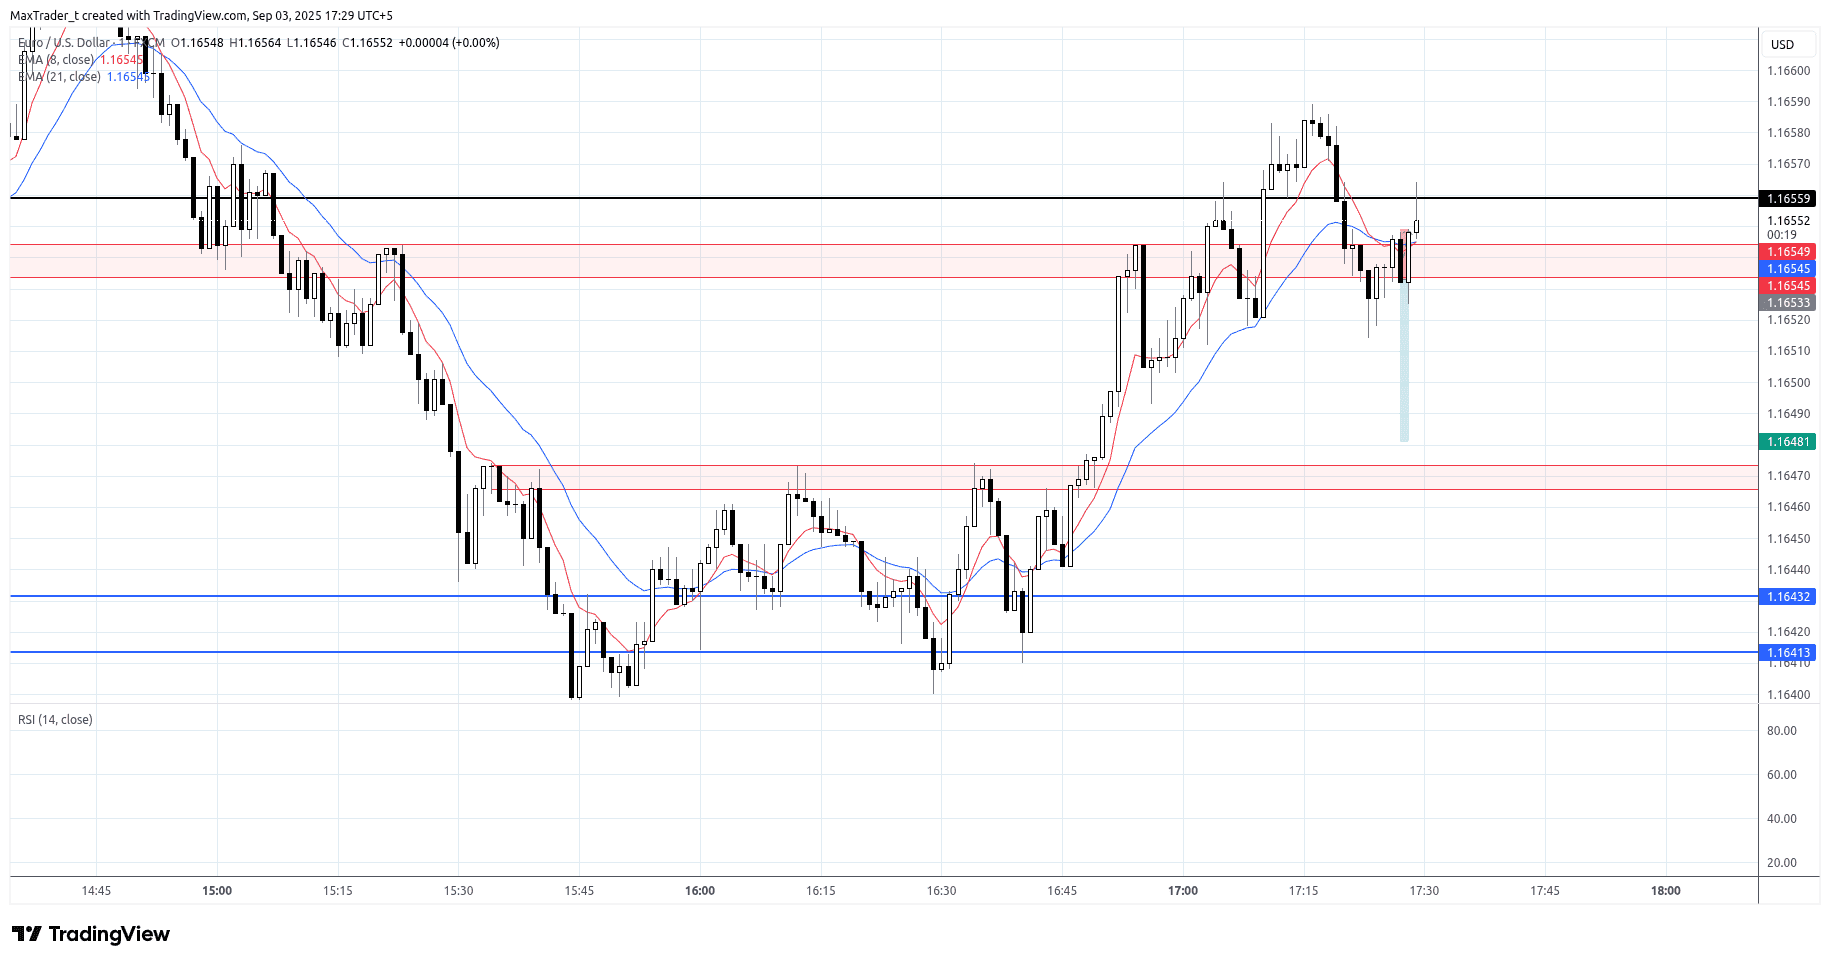Select the EMA (8, close) indicator legend
1830x964 pixels.
coord(58,60)
